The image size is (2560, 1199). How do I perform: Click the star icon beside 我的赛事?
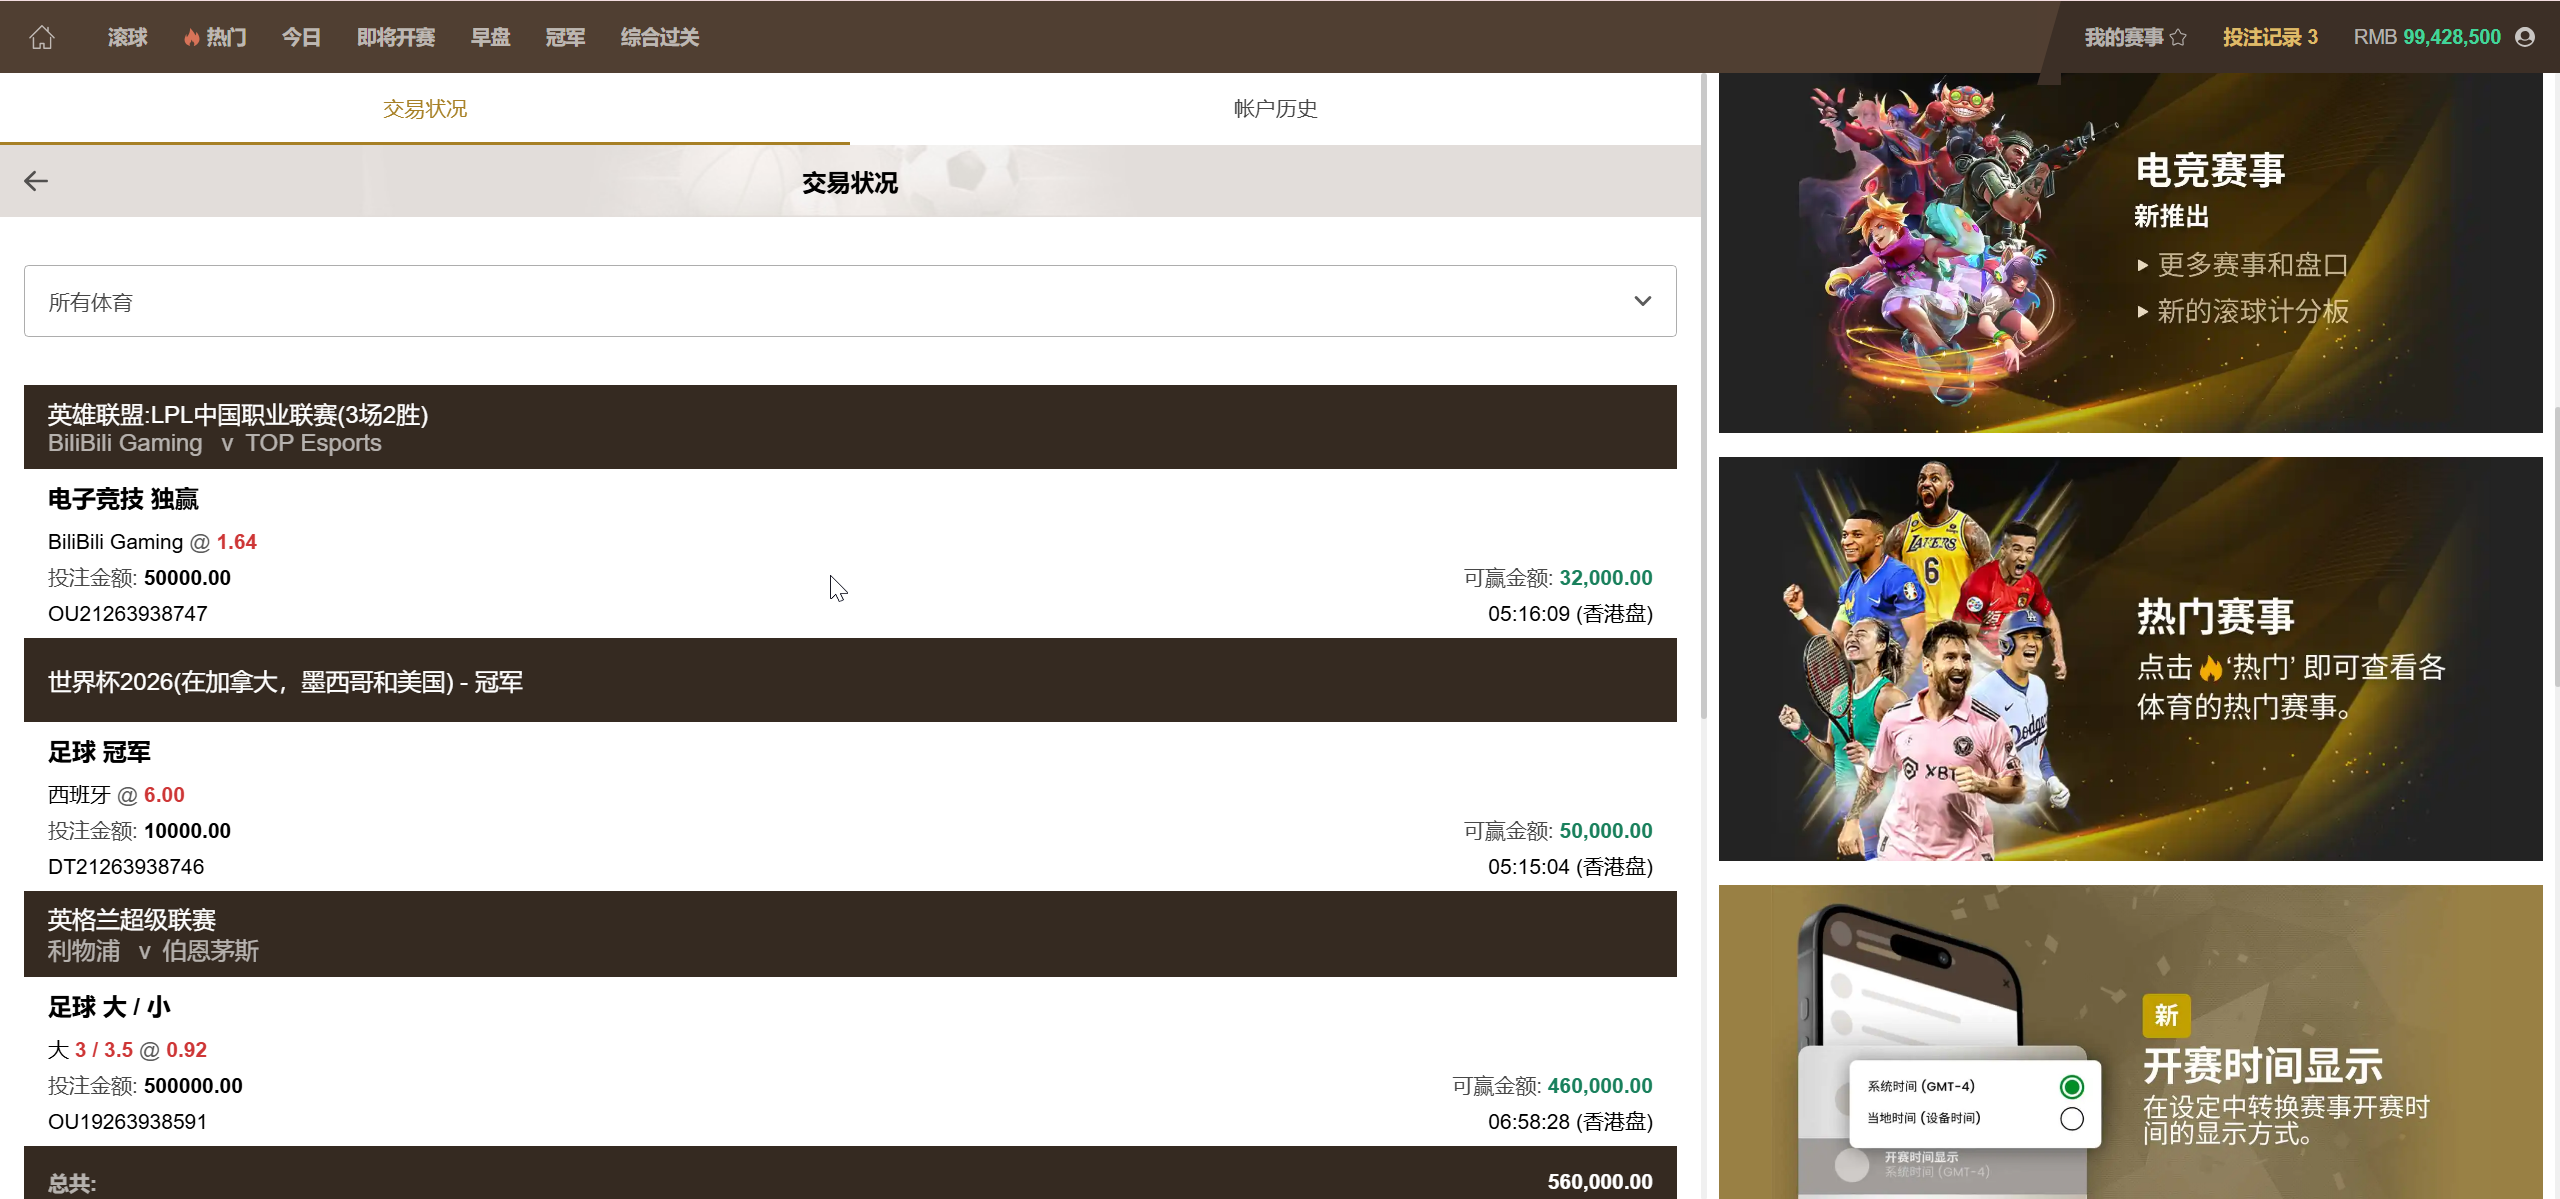pos(2180,36)
